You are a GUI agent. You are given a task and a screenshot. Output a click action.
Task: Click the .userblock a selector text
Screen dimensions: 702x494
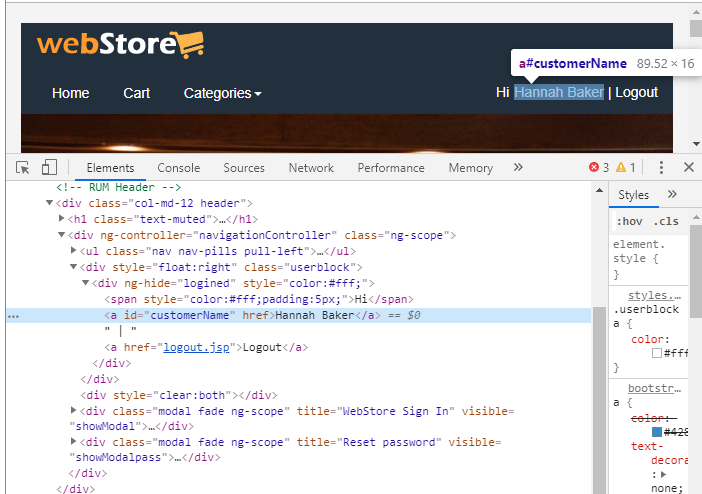click(x=646, y=316)
